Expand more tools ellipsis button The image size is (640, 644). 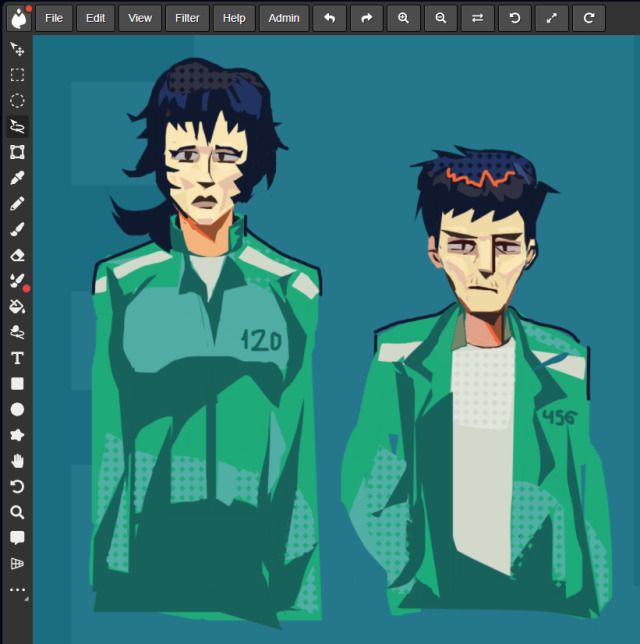pos(17,590)
